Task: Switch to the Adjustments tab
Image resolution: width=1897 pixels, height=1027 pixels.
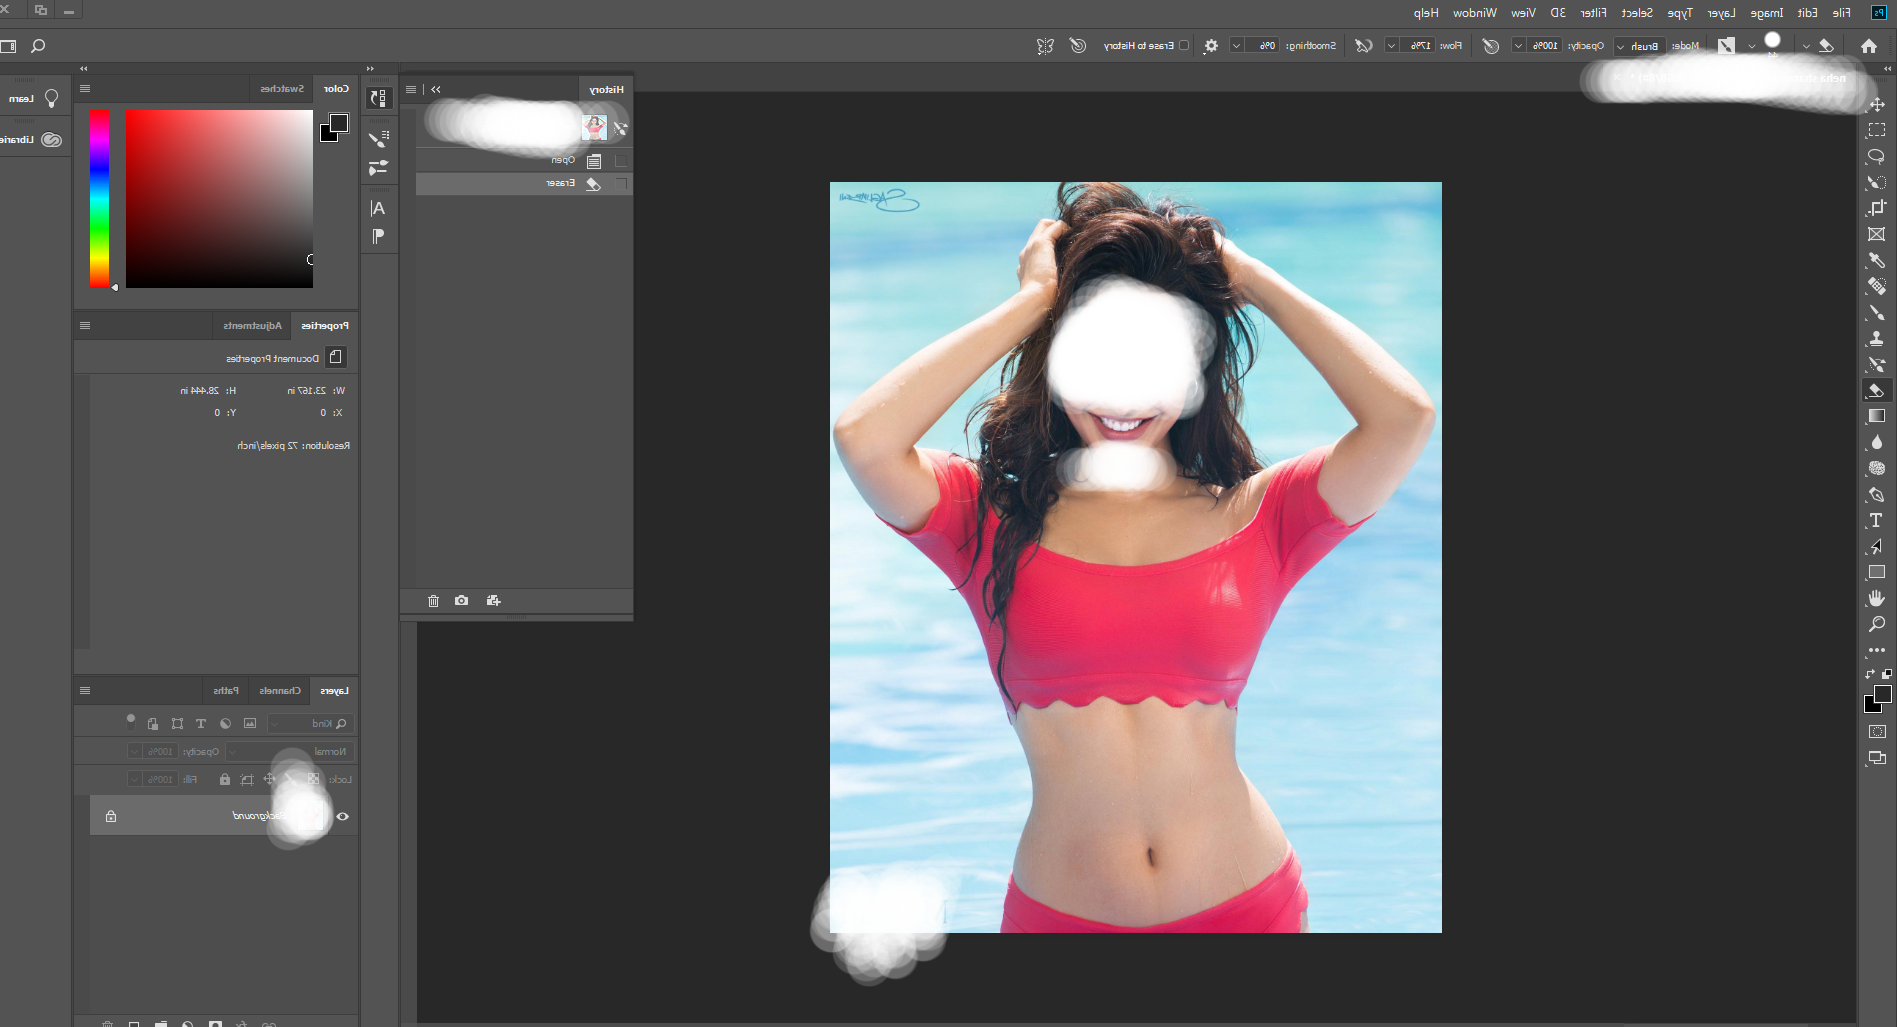Action: point(252,326)
